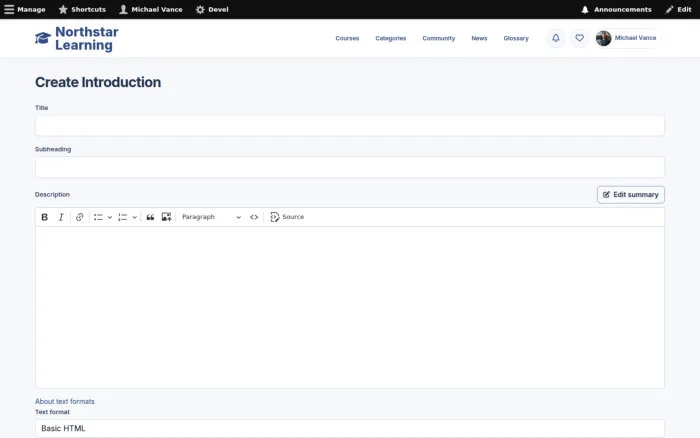The width and height of the screenshot is (700, 438).
Task: Toggle bold formatting in the editor toolbar
Action: tap(45, 217)
